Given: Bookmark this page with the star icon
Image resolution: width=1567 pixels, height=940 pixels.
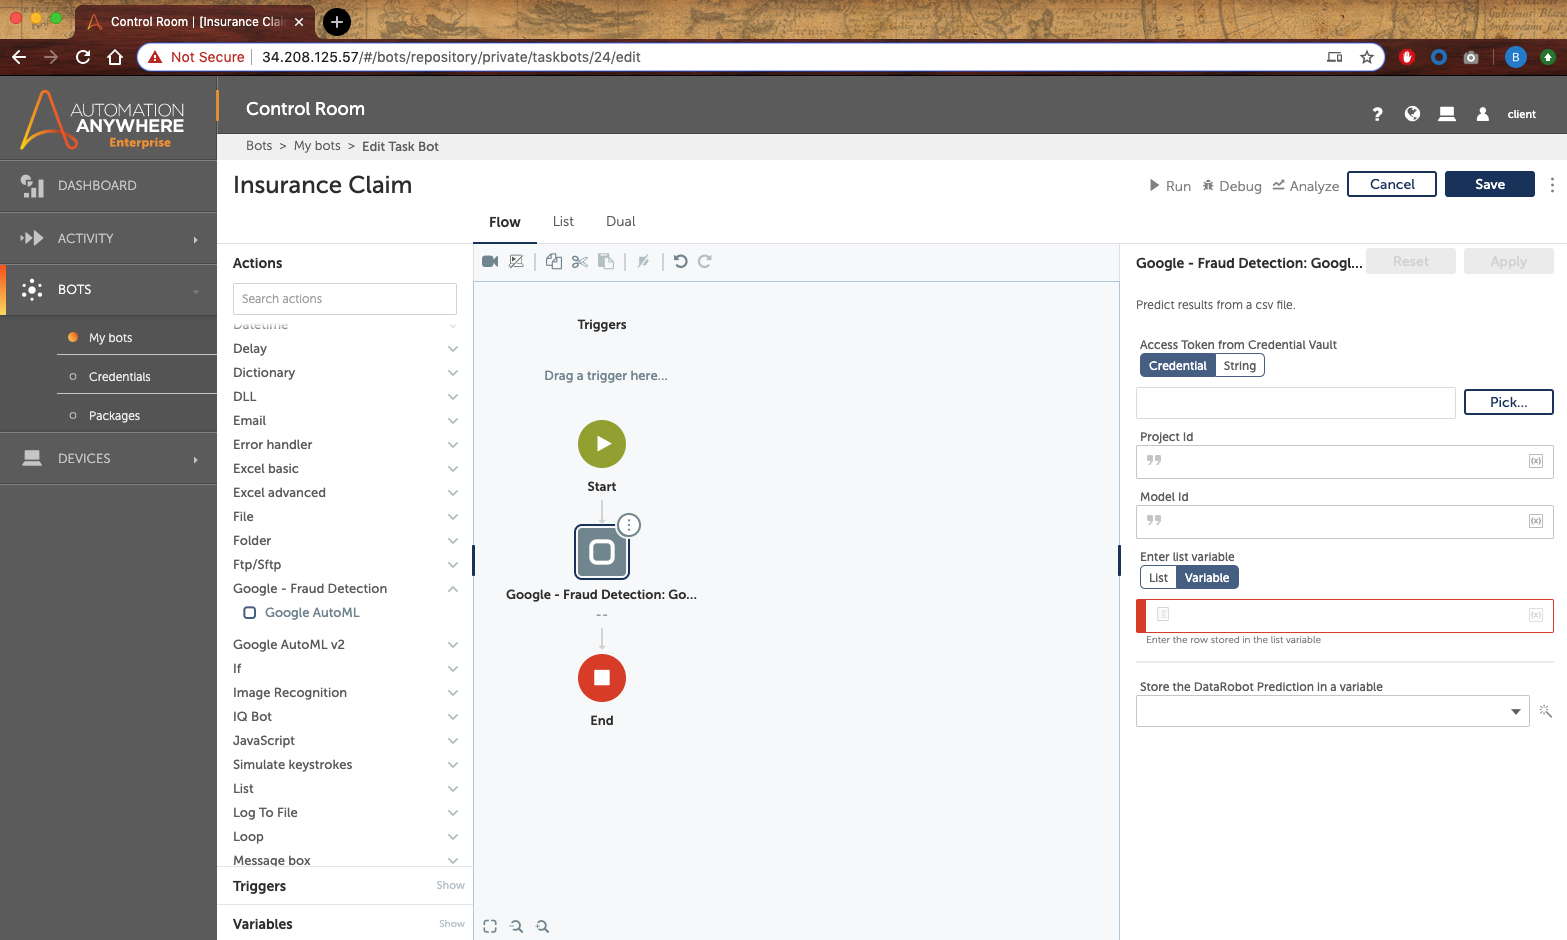Looking at the screenshot, I should click(x=1367, y=57).
